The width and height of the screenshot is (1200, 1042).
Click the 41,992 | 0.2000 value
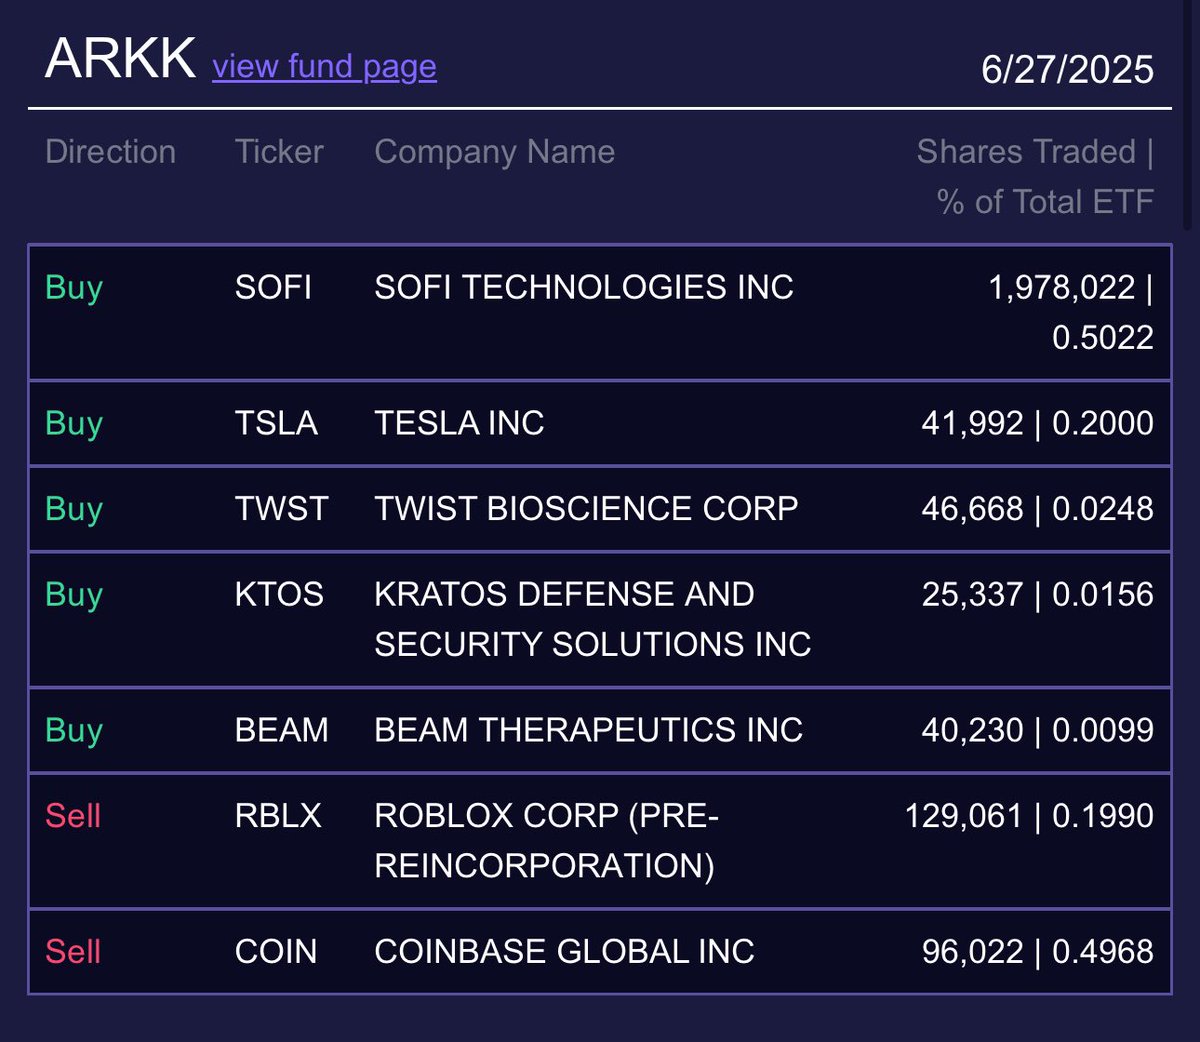point(1037,424)
